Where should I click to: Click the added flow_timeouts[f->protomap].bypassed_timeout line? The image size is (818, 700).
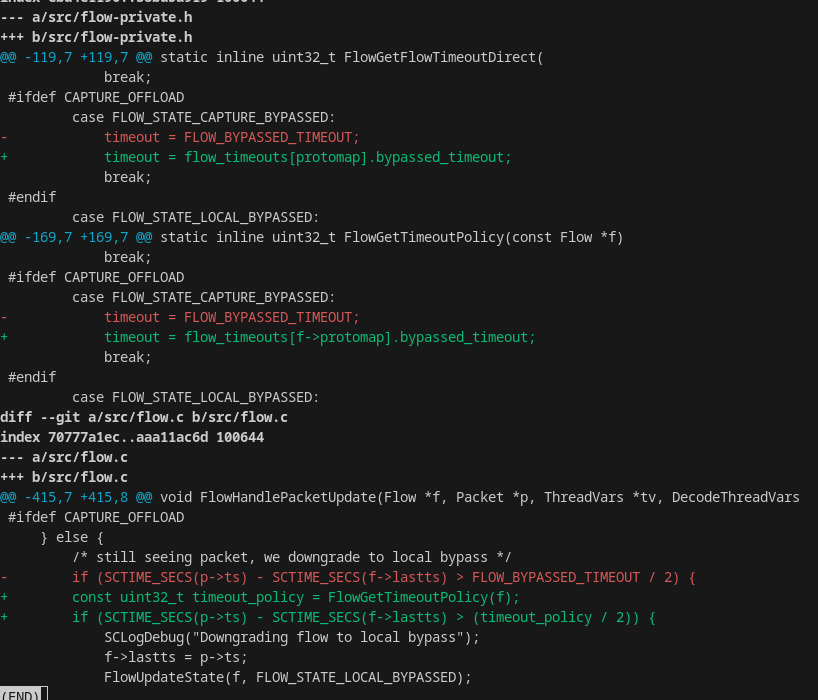pyautogui.click(x=319, y=337)
